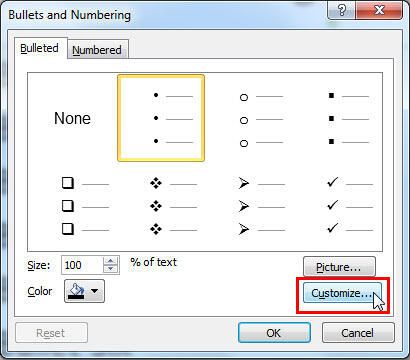
Task: Select the hollow square bullet style
Action: [72, 206]
